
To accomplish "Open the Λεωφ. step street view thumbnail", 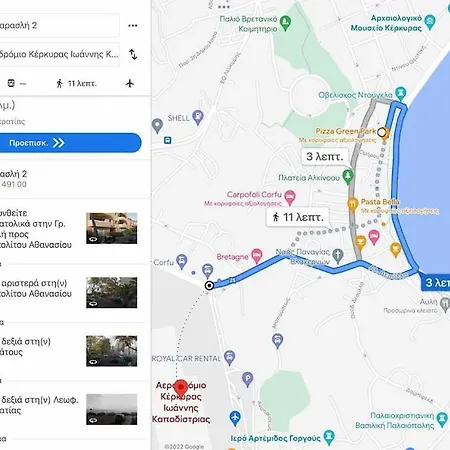I will click(x=111, y=409).
